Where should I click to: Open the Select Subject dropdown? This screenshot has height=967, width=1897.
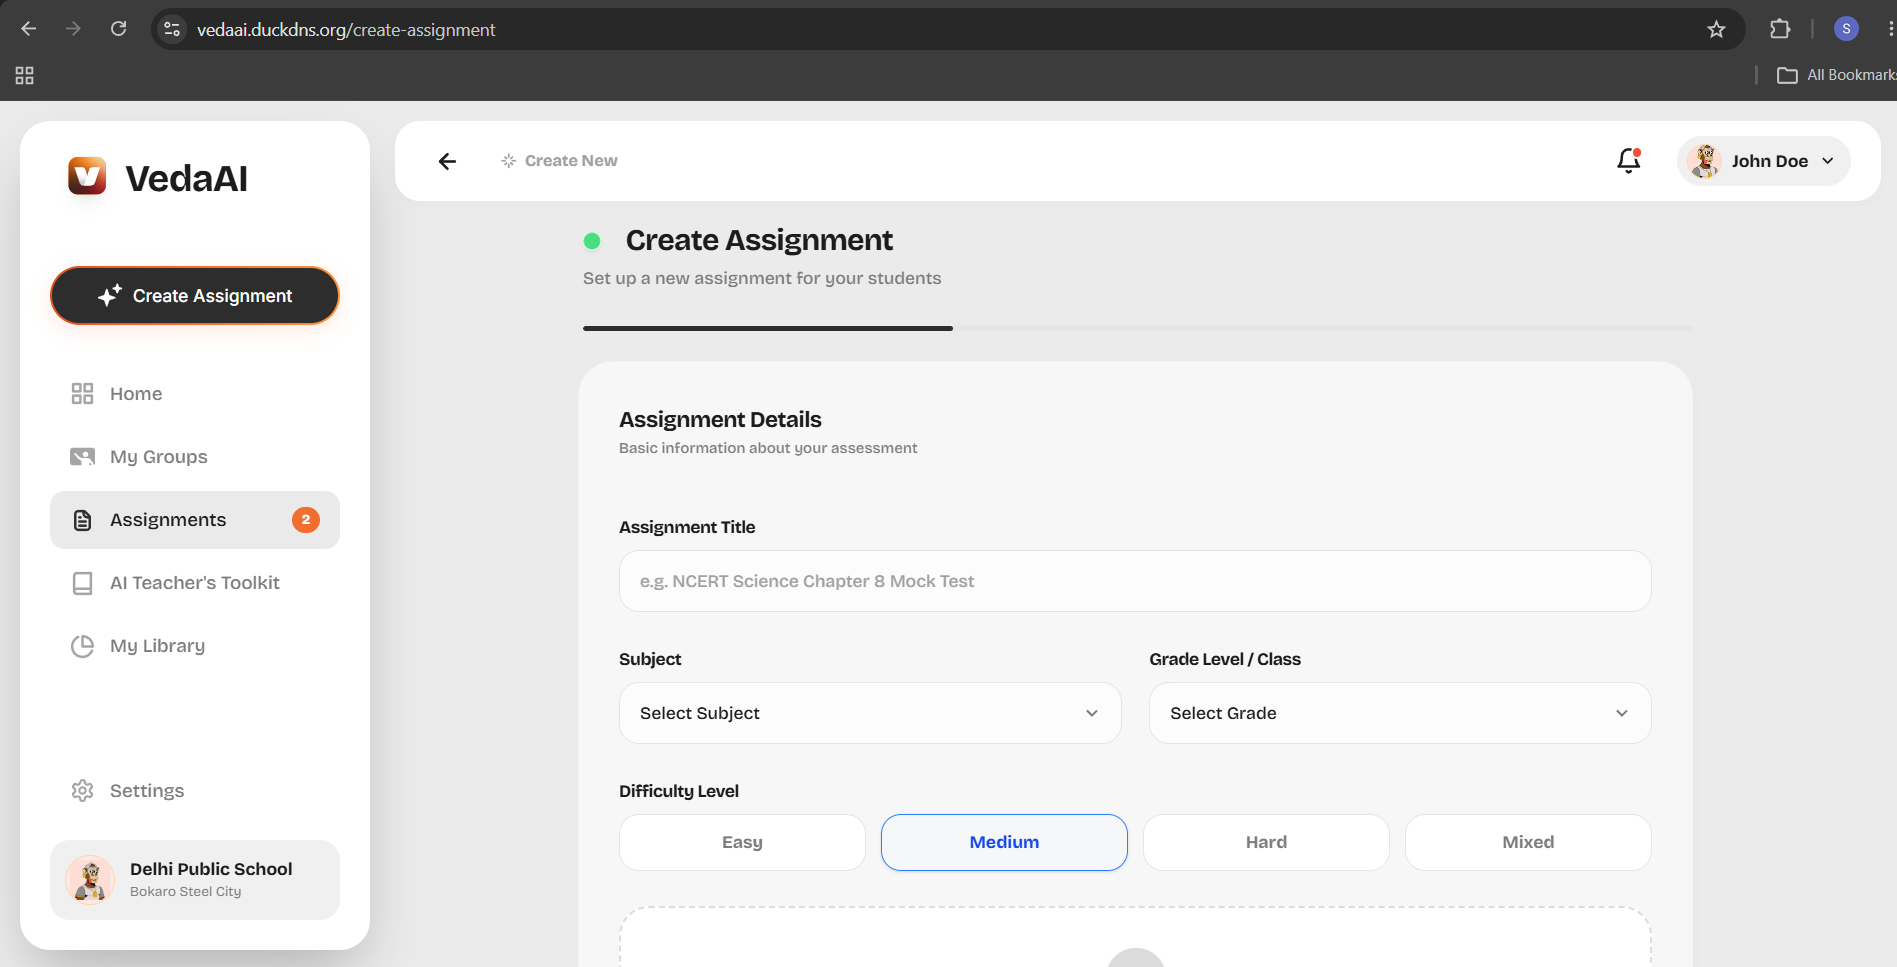point(870,713)
